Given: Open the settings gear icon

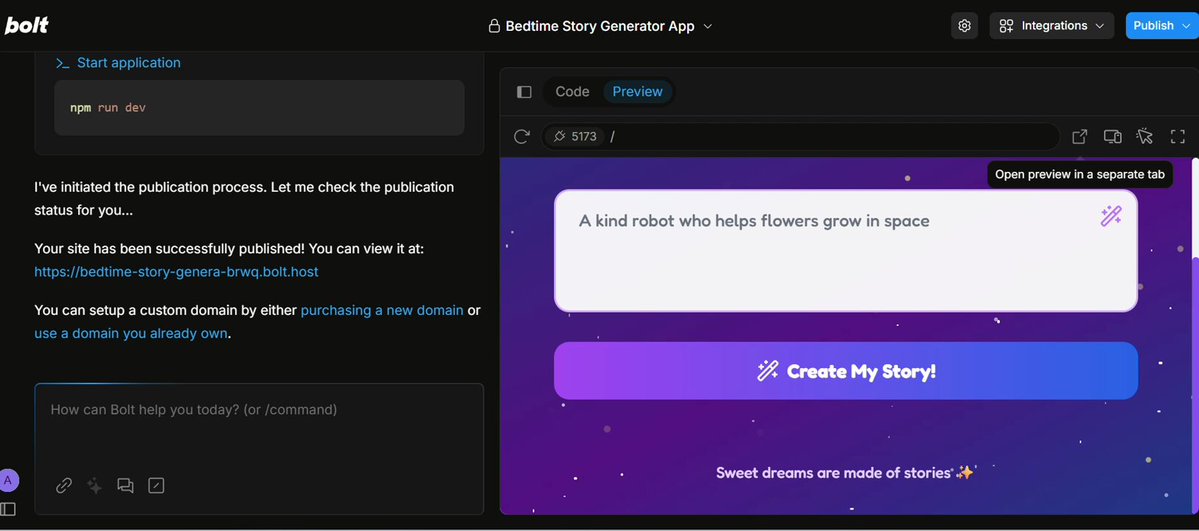Looking at the screenshot, I should (964, 26).
